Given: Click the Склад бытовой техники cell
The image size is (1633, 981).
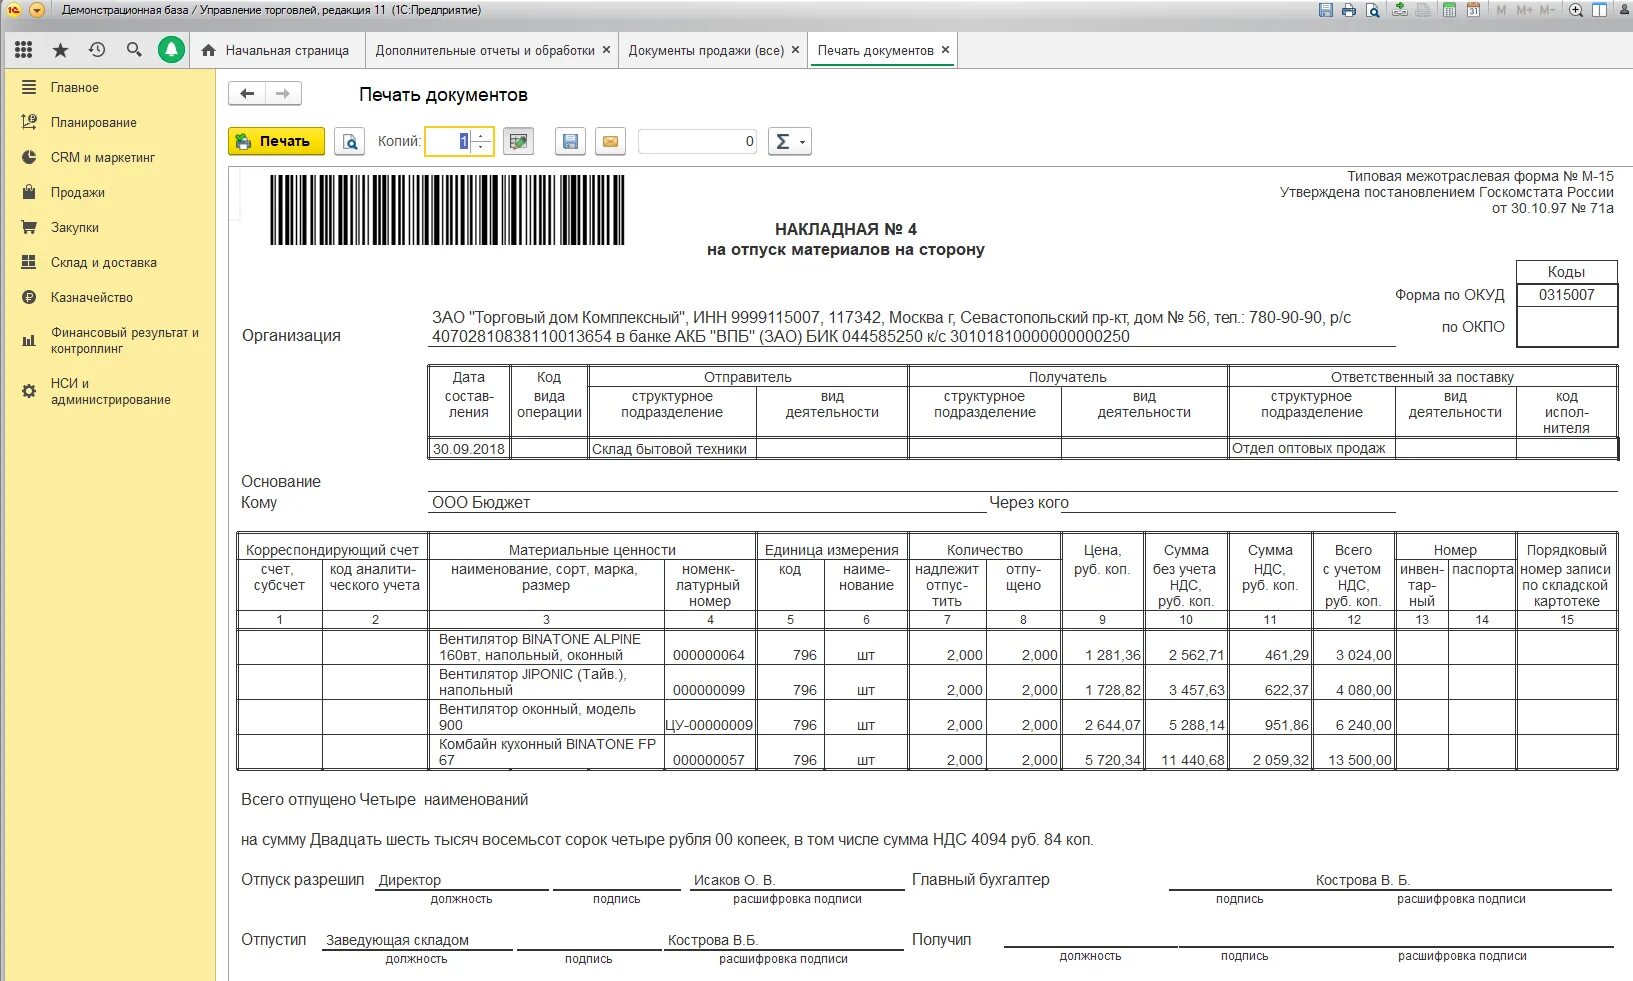Looking at the screenshot, I should coord(672,449).
